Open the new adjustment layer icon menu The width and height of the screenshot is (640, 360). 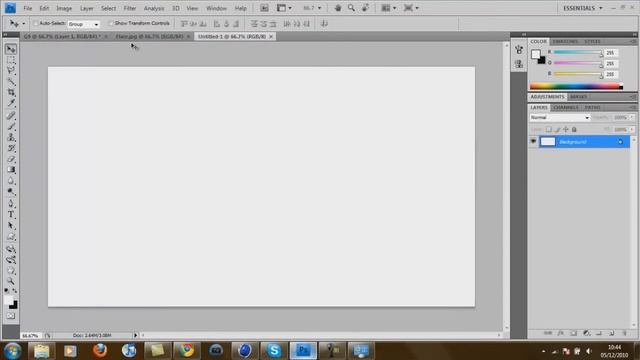click(587, 333)
